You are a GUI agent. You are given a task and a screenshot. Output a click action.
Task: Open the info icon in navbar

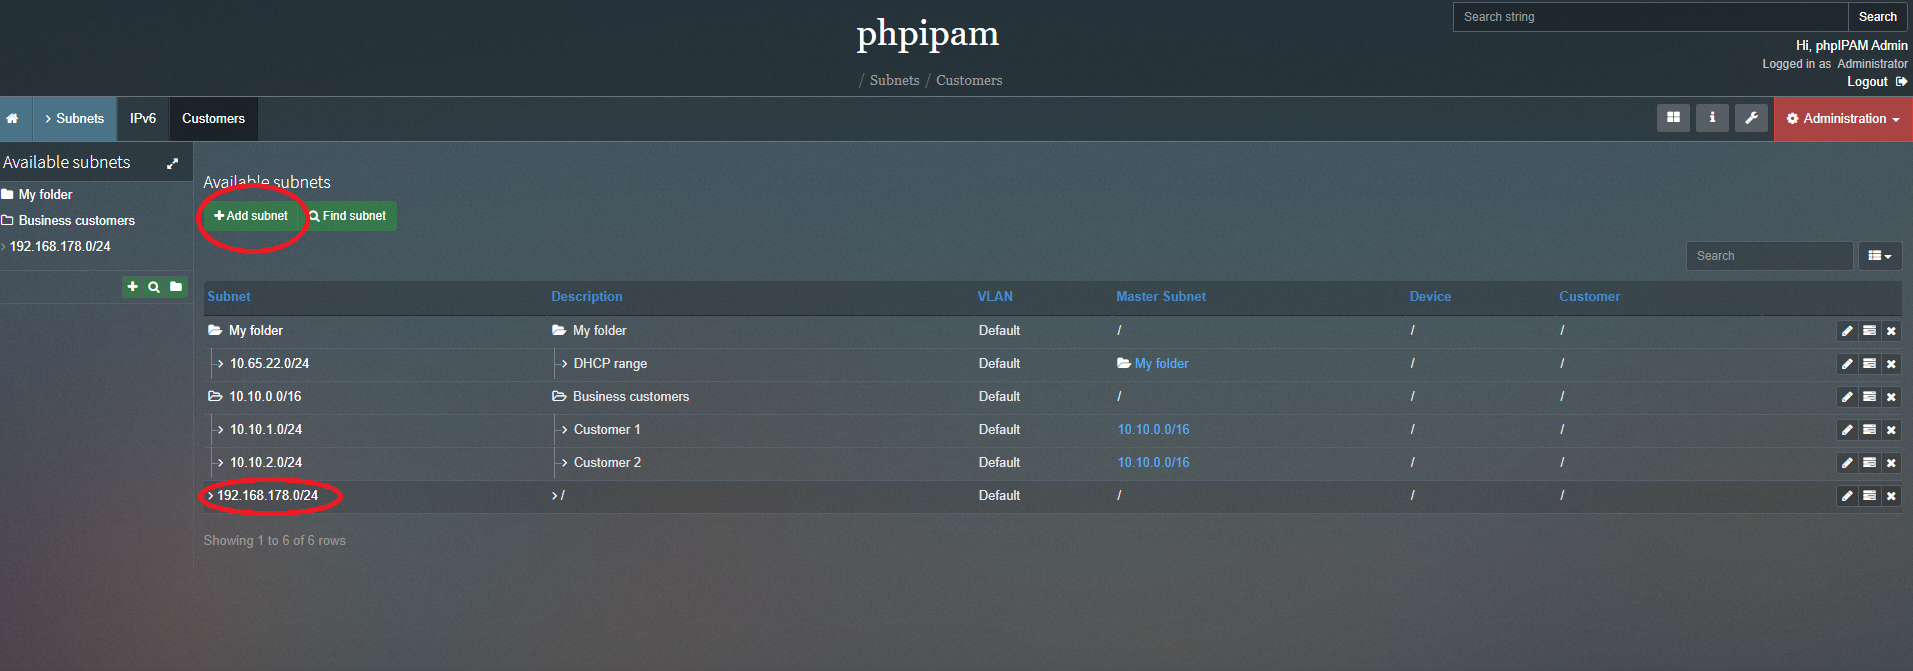(x=1712, y=118)
